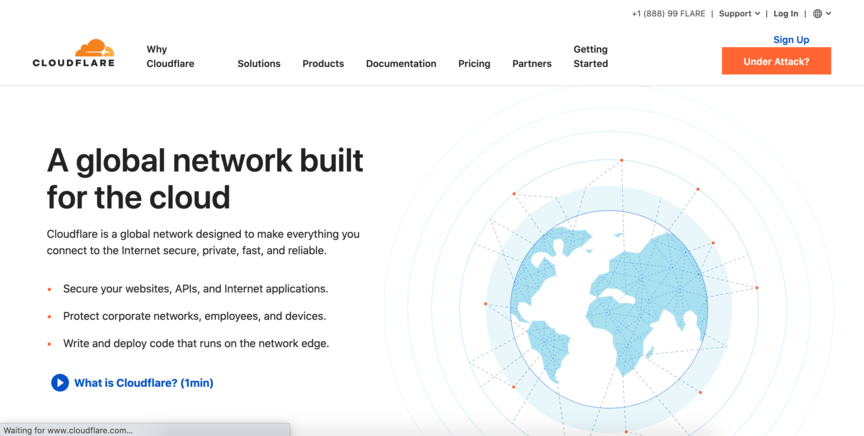Click 'Write and deploy code' bullet text
Image resolution: width=864 pixels, height=436 pixels.
pos(196,343)
